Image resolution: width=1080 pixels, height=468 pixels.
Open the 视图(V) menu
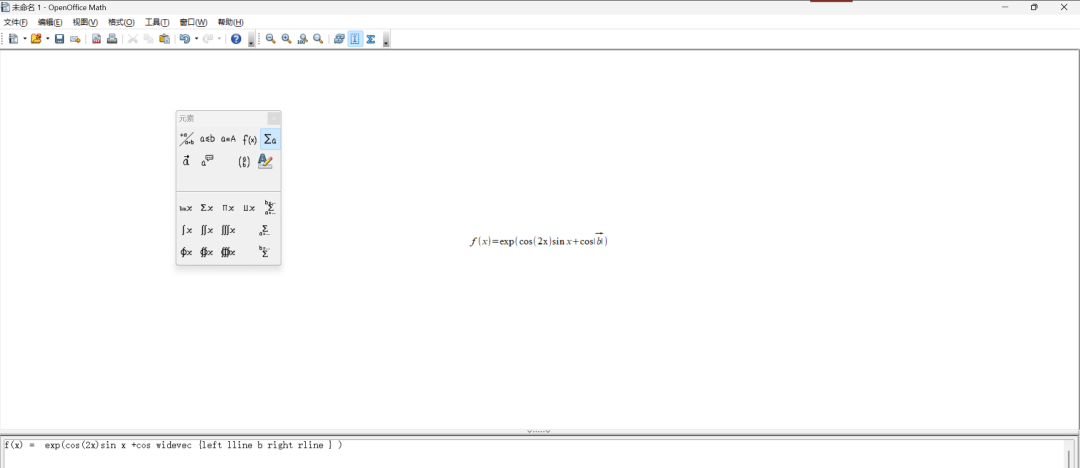point(85,23)
